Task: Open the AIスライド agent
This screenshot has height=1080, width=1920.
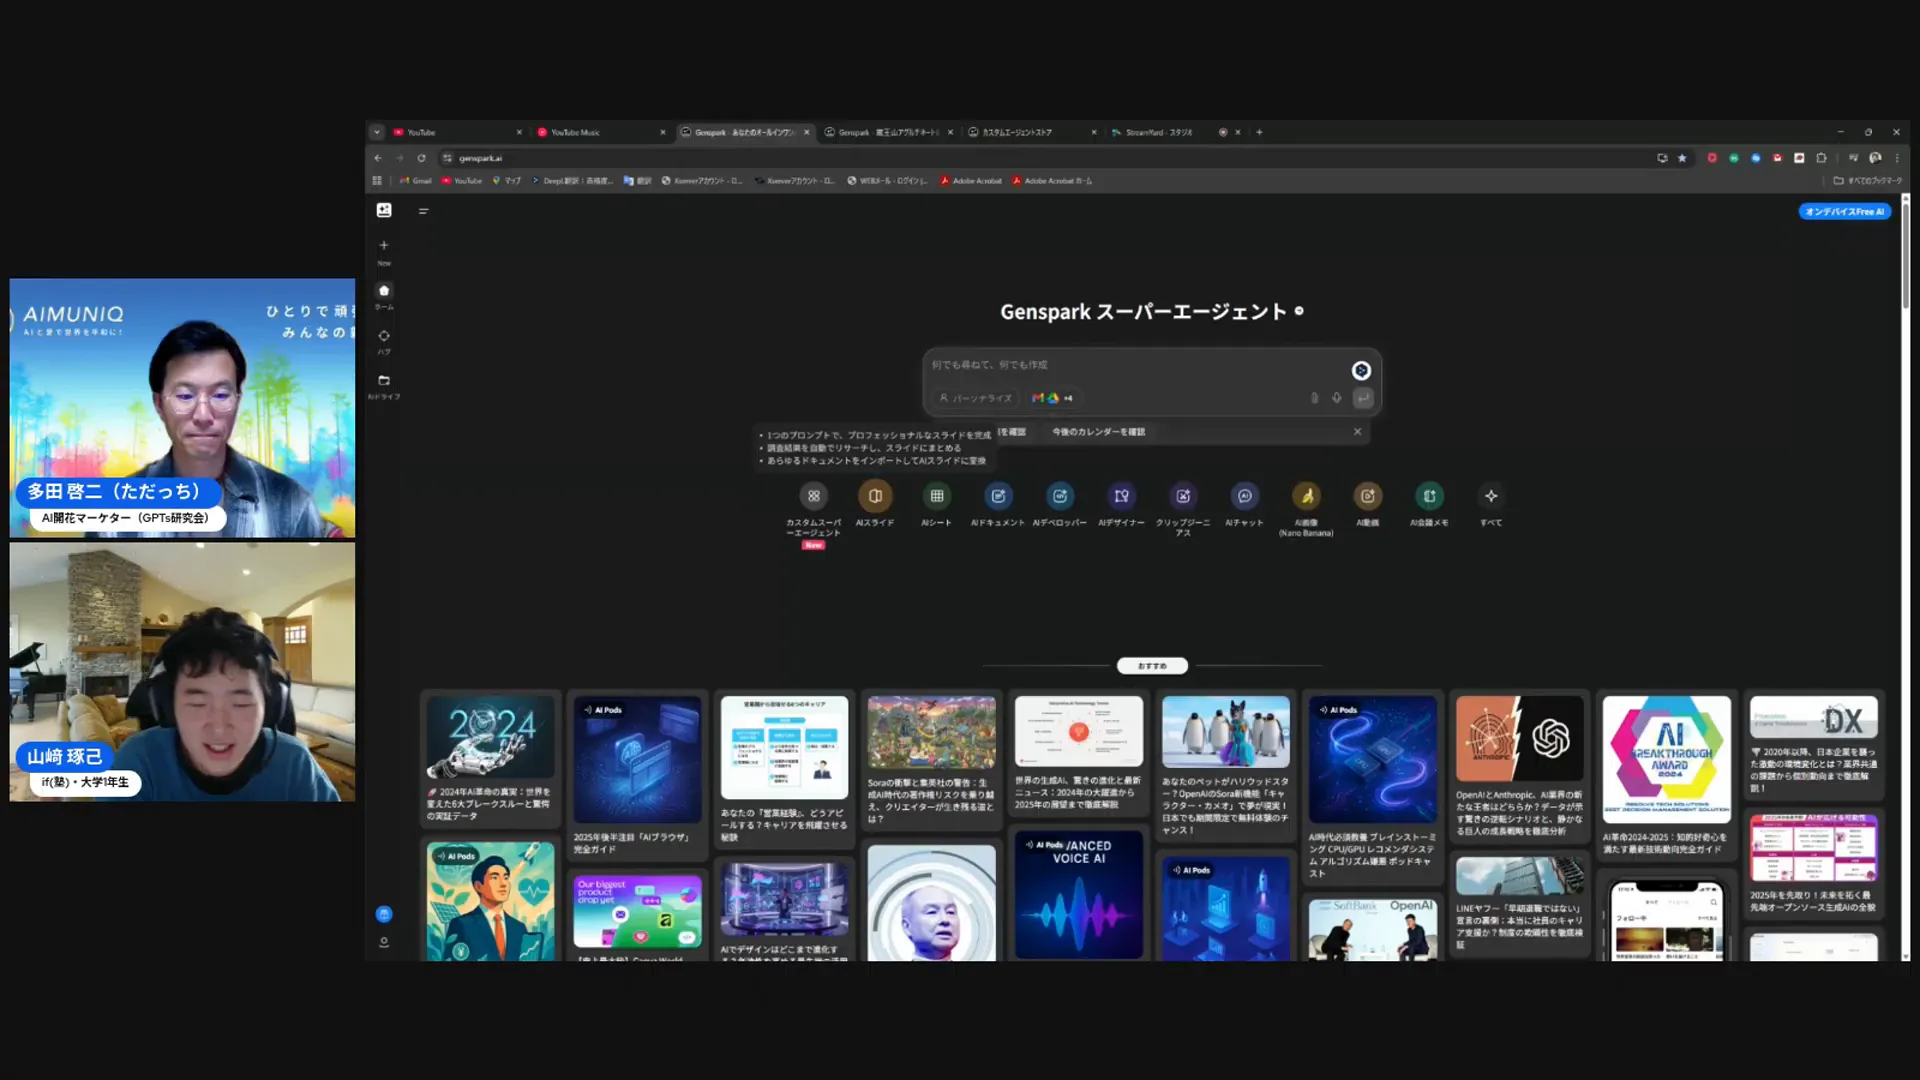Action: (875, 496)
